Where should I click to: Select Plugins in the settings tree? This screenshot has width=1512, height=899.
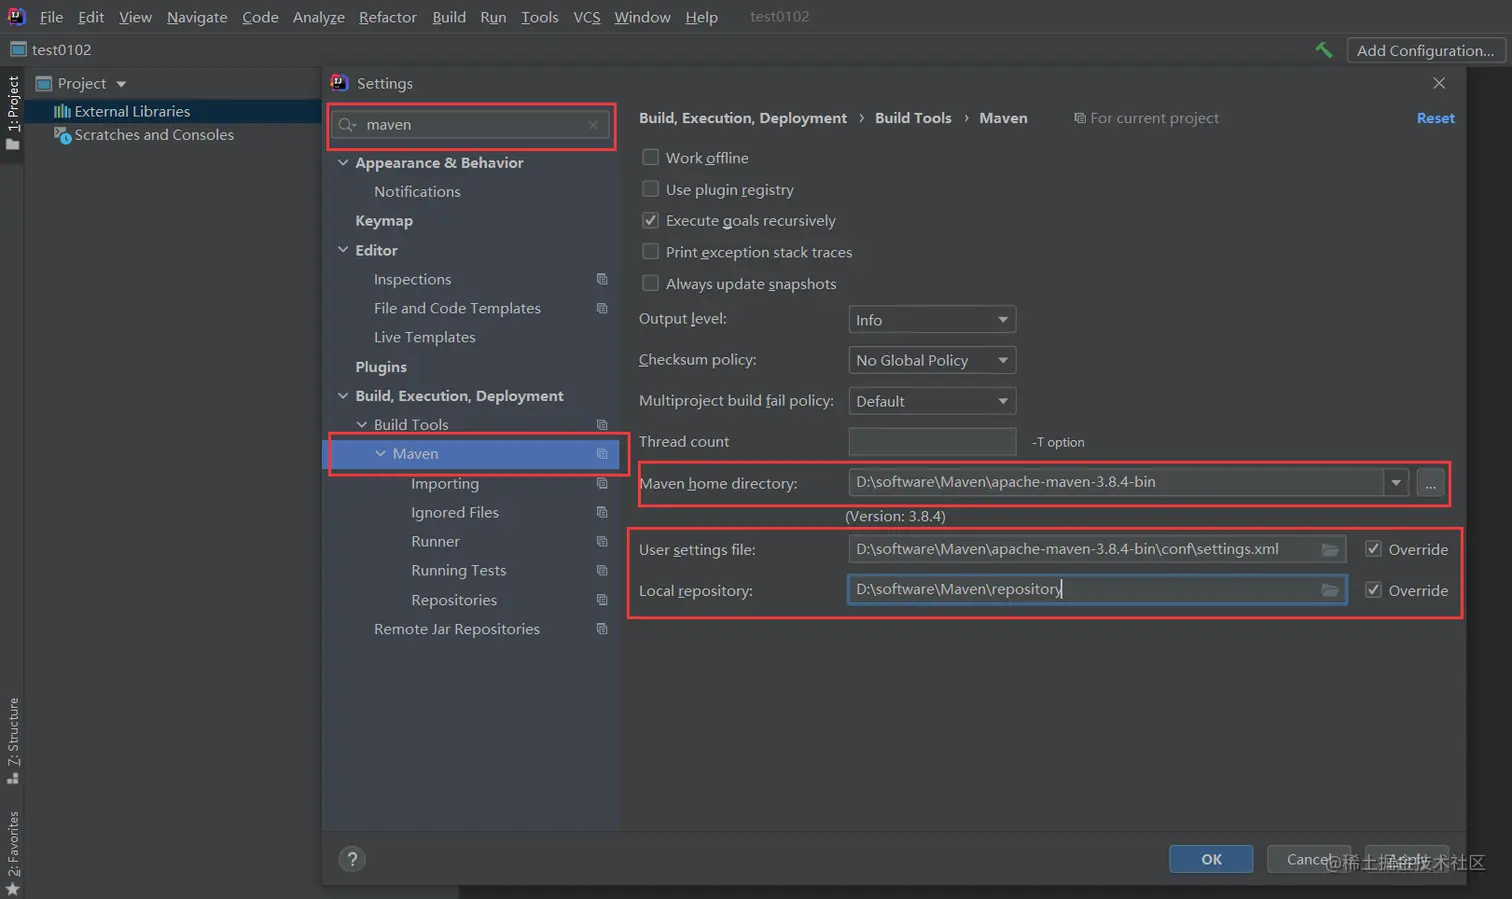[381, 367]
